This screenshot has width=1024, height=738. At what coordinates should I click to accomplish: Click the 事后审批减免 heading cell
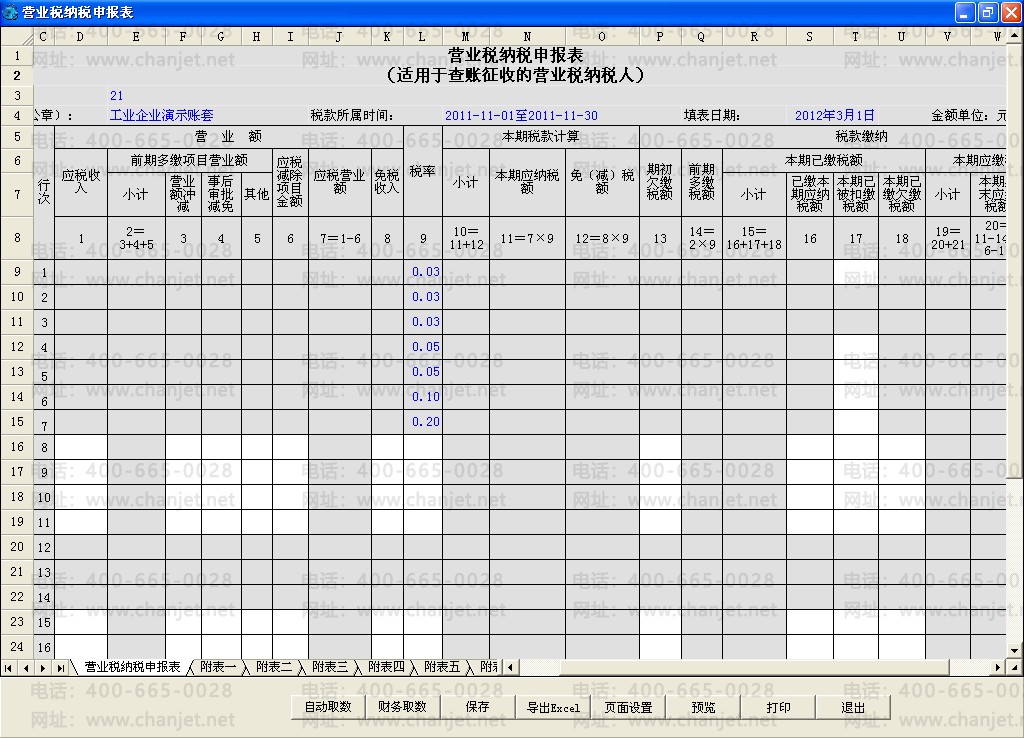click(221, 194)
